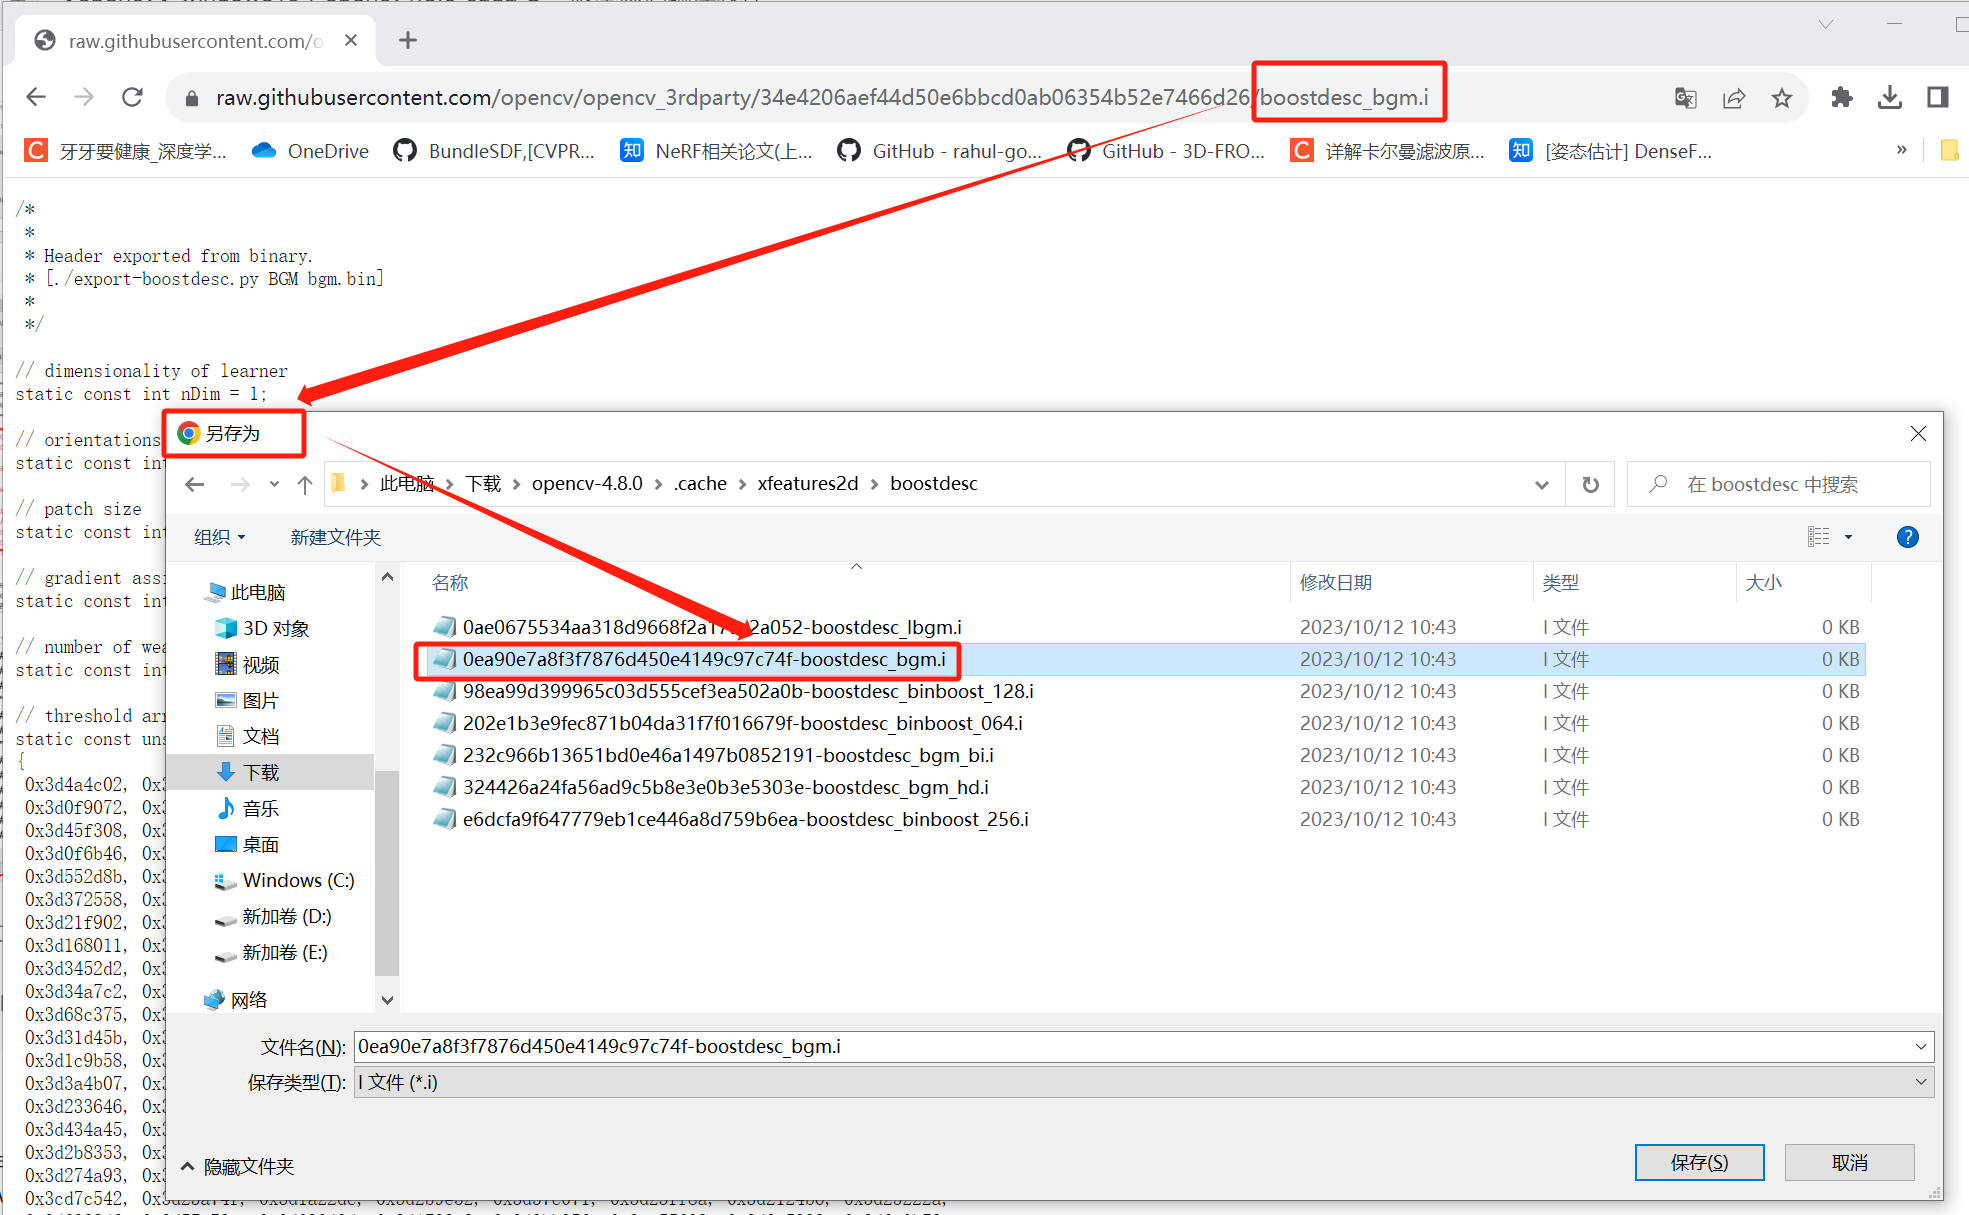Open the Chrome downloads icon
Image resolution: width=1969 pixels, height=1215 pixels.
click(1890, 97)
